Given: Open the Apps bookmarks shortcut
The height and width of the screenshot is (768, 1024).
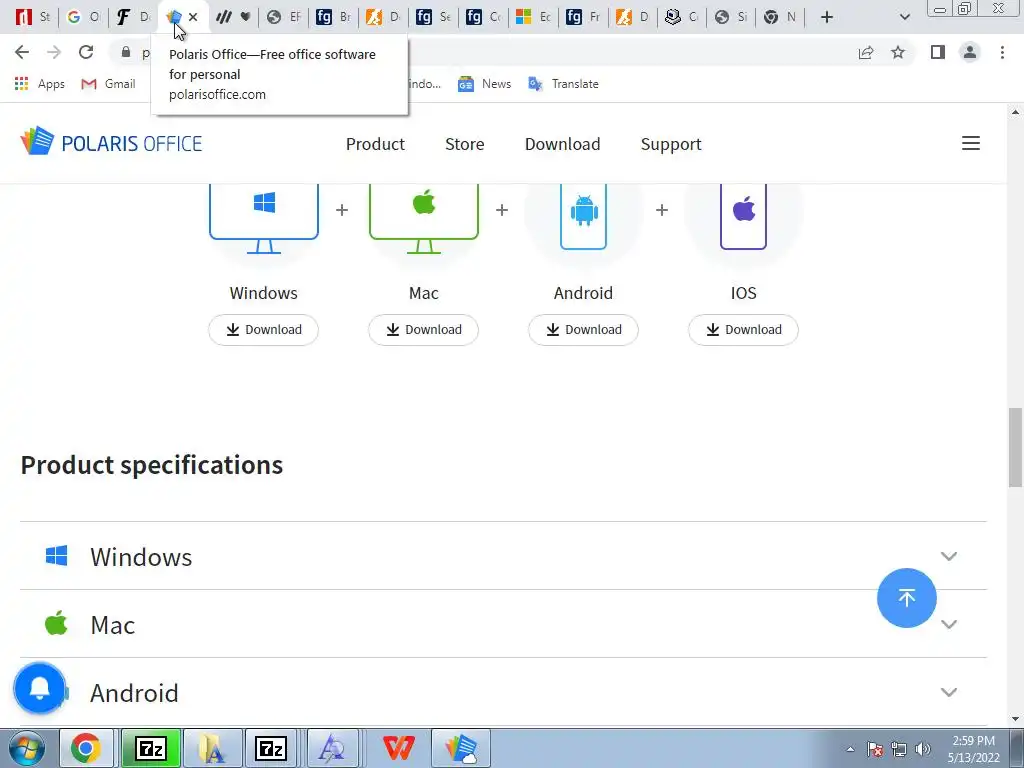Looking at the screenshot, I should (40, 84).
